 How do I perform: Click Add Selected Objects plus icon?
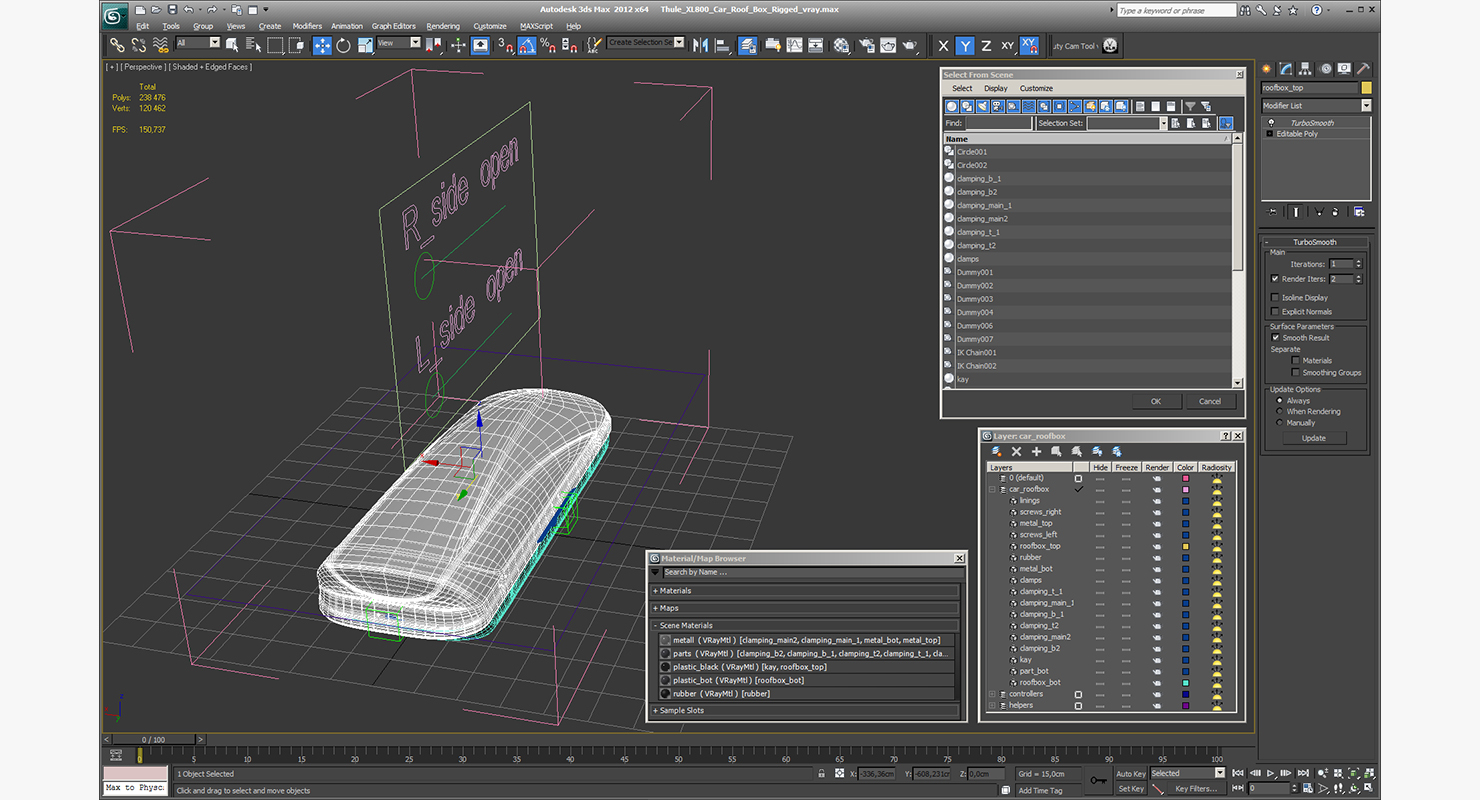[1036, 452]
